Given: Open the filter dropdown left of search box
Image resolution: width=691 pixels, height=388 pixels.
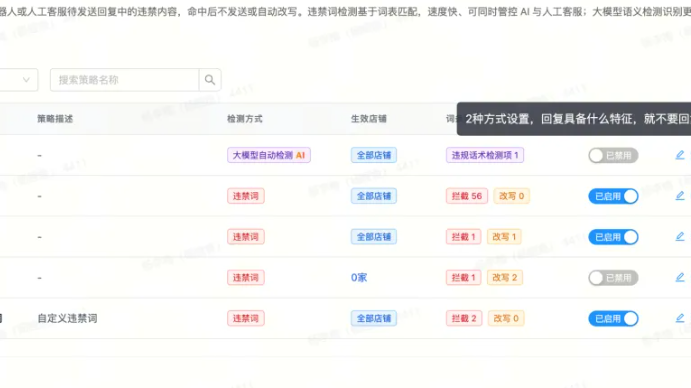Looking at the screenshot, I should tap(19, 80).
